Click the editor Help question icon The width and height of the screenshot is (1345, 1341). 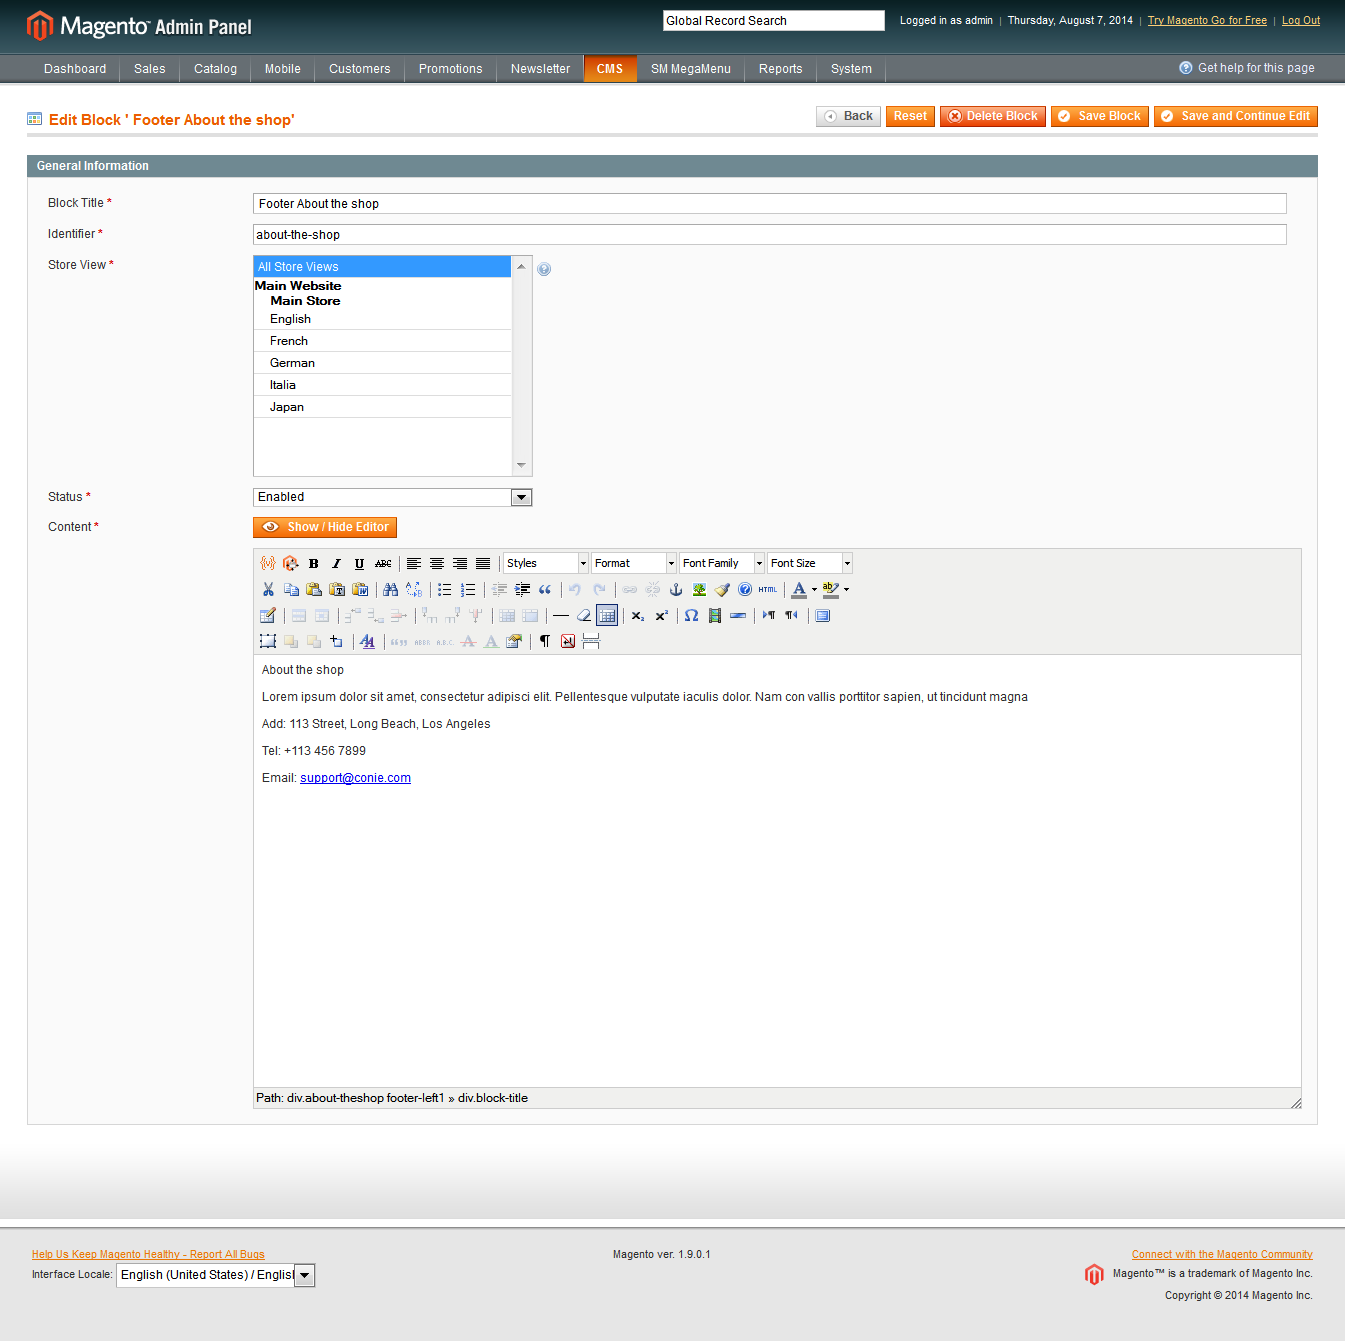tap(744, 589)
